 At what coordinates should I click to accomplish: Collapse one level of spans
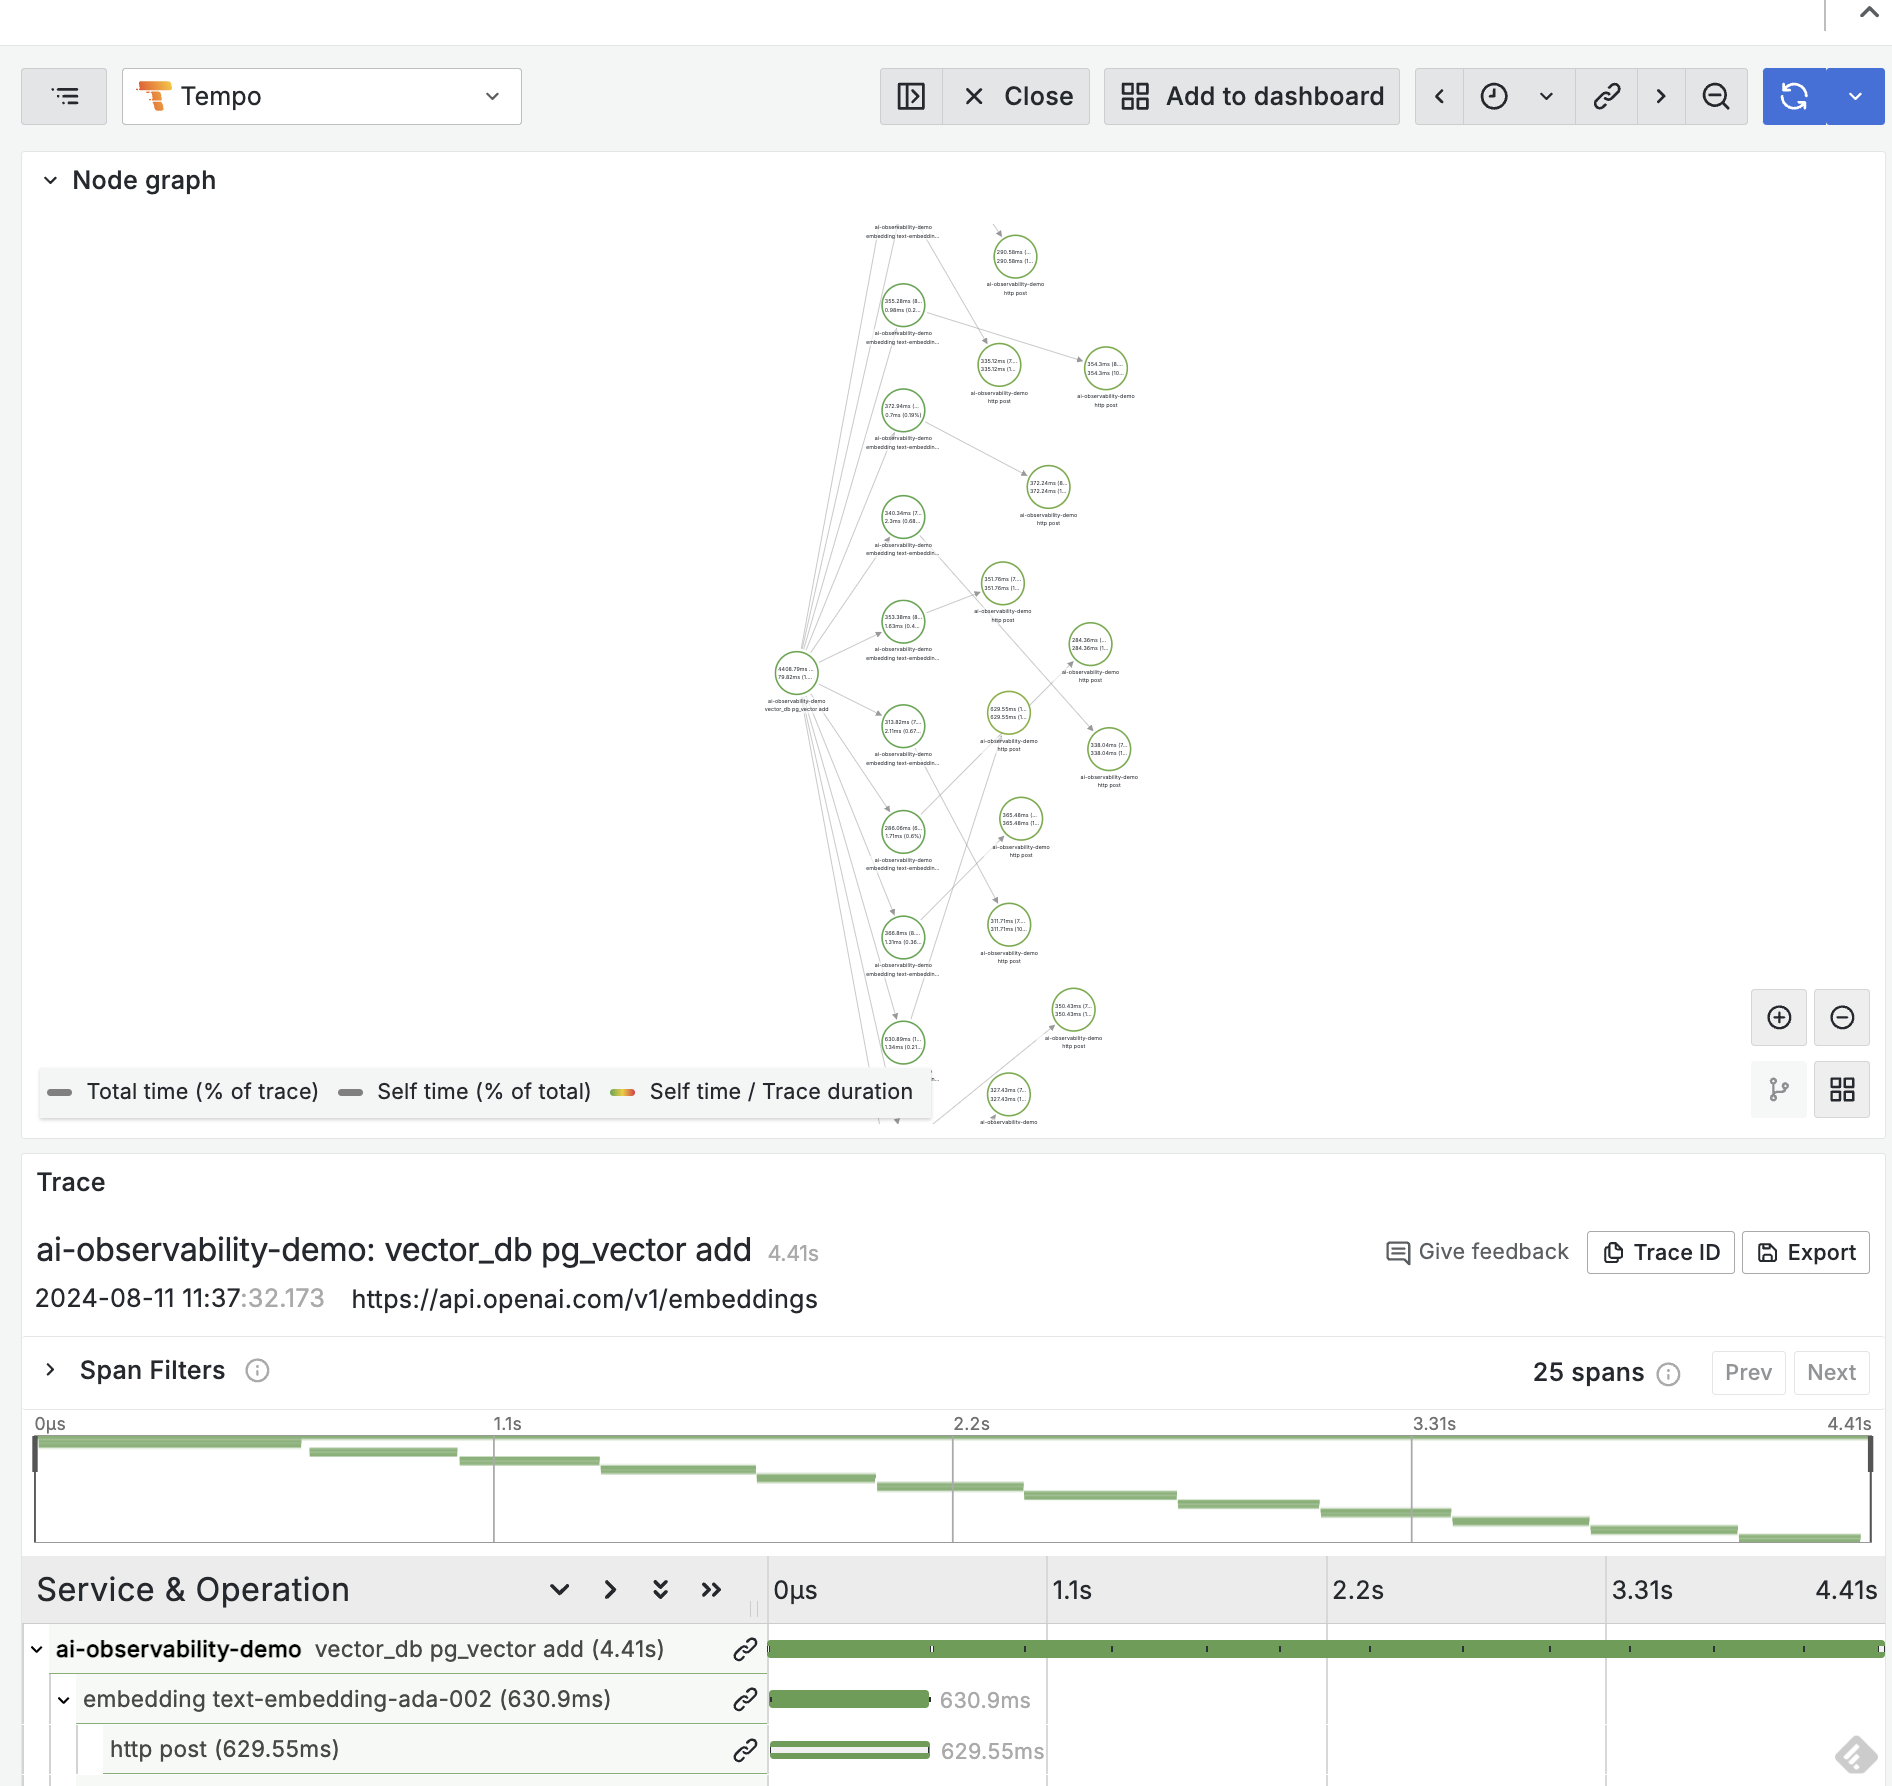610,1590
